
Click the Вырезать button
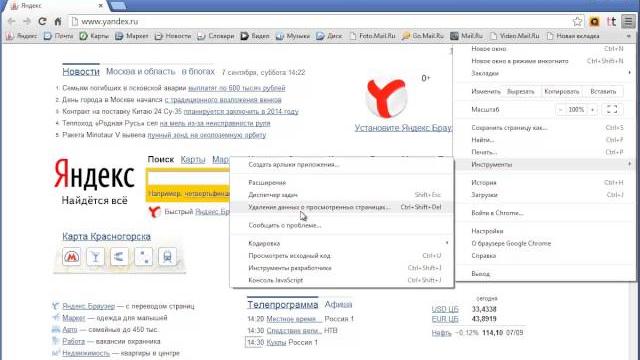(520, 91)
